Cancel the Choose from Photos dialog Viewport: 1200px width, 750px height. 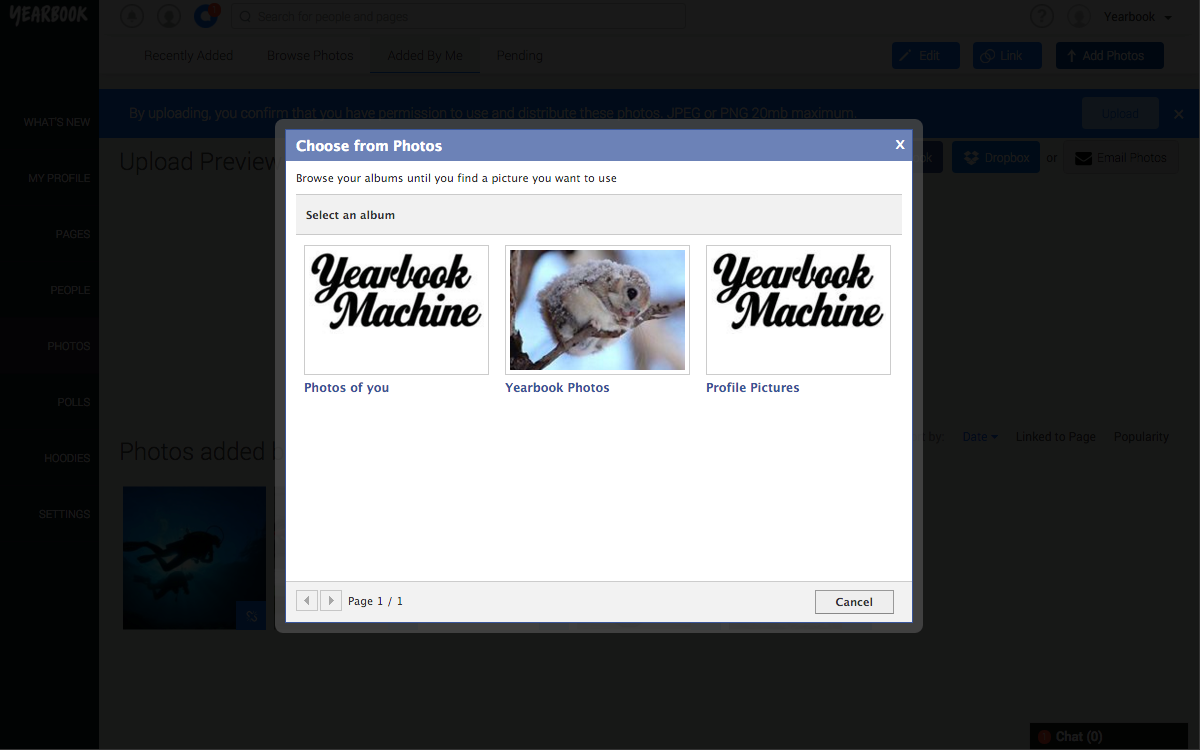tap(854, 602)
